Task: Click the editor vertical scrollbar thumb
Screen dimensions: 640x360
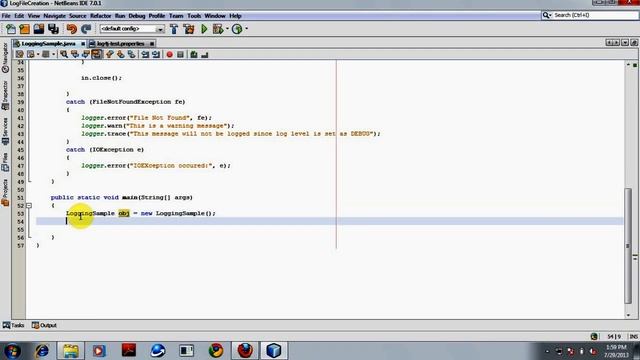Action: [x=628, y=246]
